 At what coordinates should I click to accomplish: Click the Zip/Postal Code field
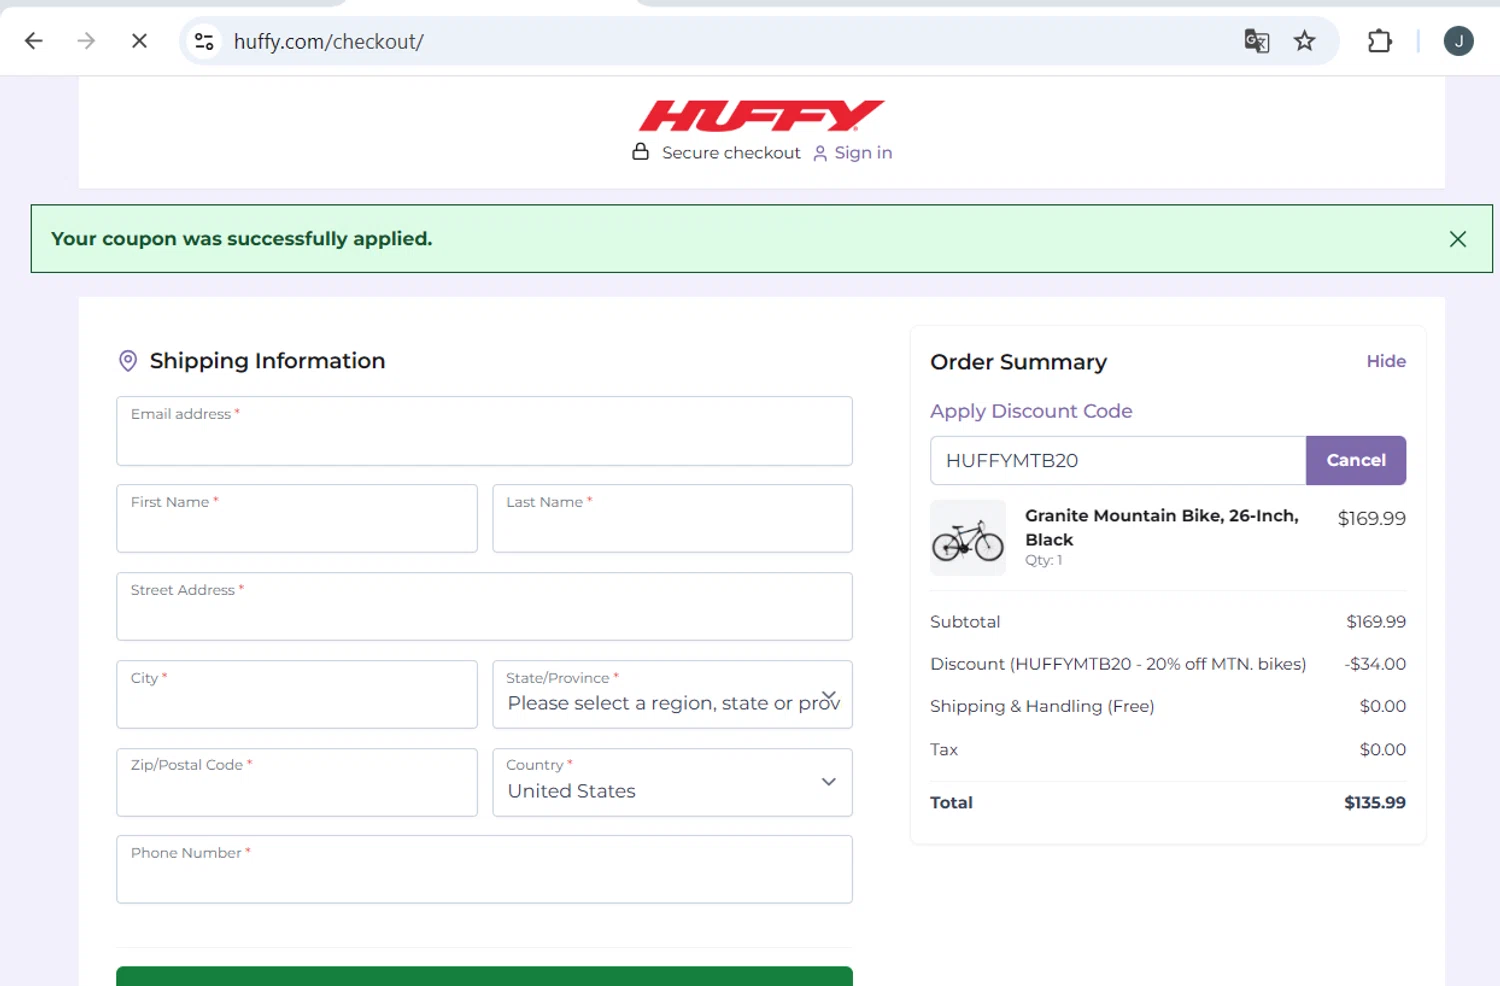297,782
